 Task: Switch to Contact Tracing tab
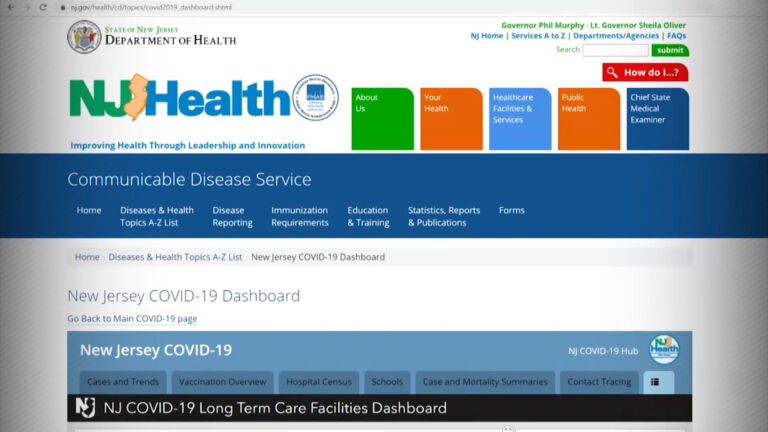[600, 382]
